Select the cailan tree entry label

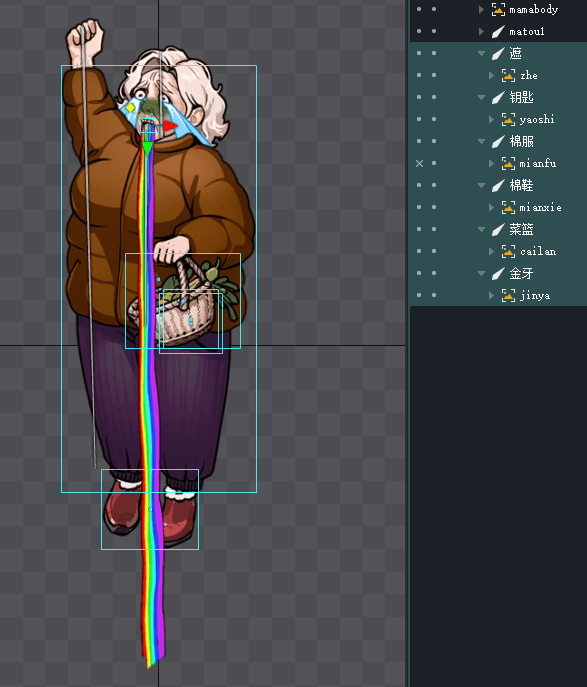(538, 251)
